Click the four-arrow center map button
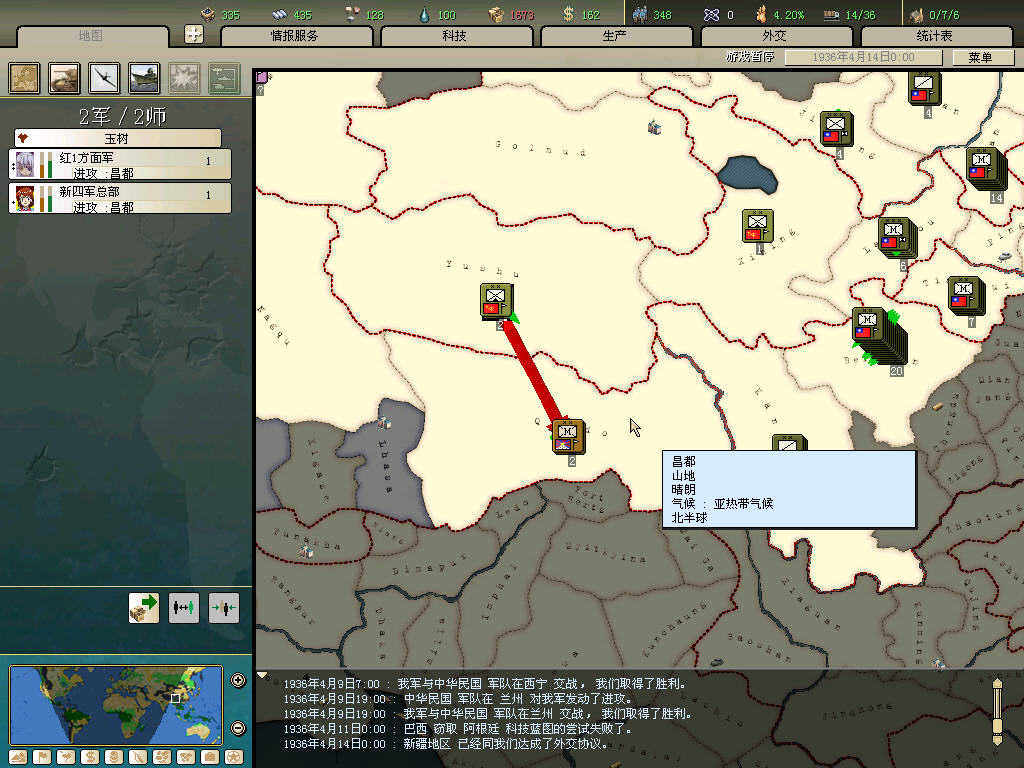This screenshot has height=768, width=1024. click(194, 34)
